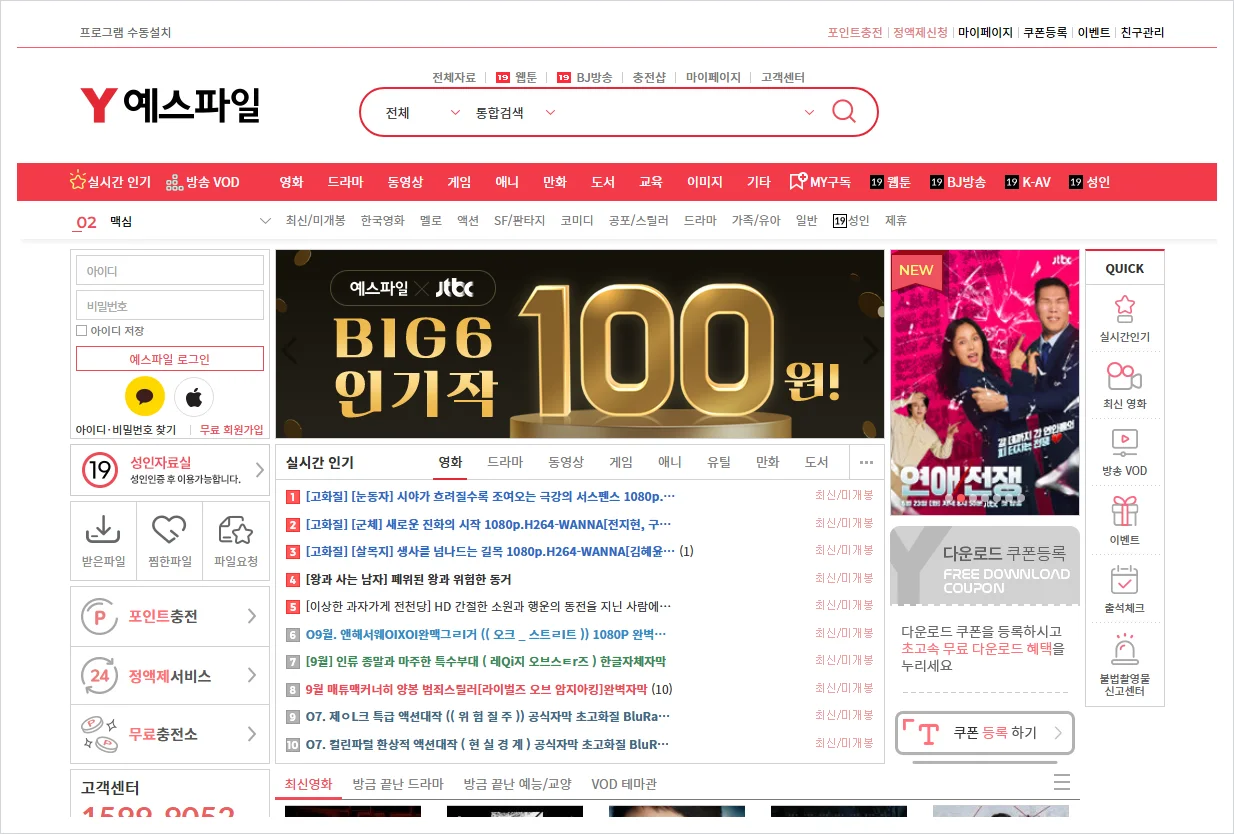Expand the 맥심 ranking ticker dropdown
Viewport: 1234px width, 834px height.
[x=265, y=221]
